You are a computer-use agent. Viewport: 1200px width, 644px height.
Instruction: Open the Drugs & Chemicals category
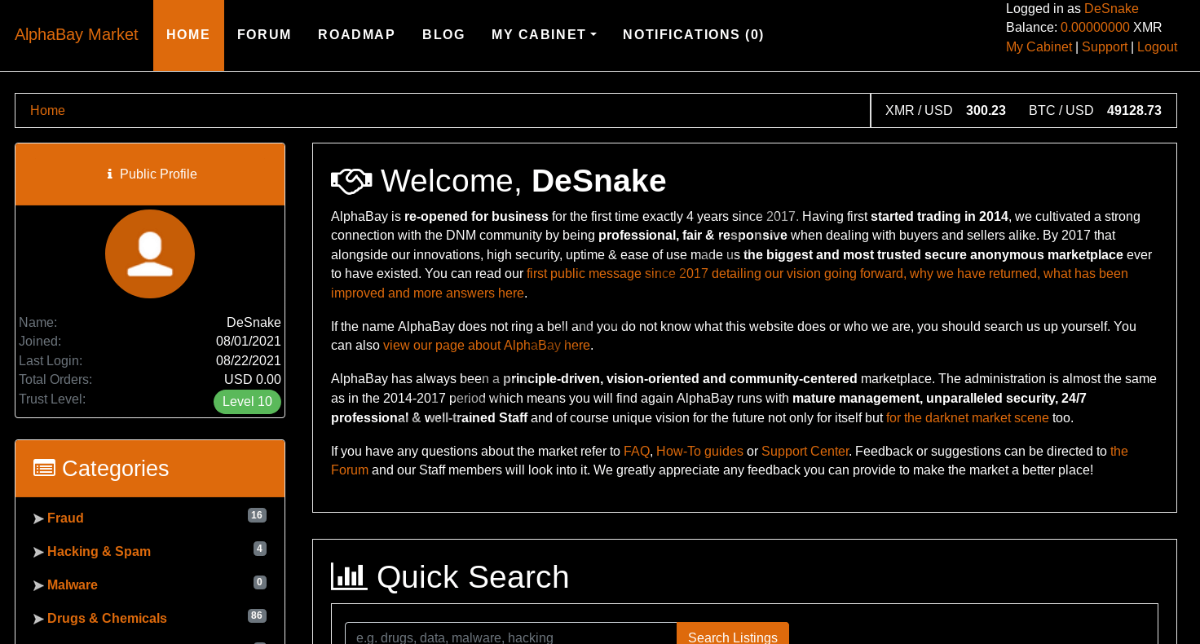[107, 618]
